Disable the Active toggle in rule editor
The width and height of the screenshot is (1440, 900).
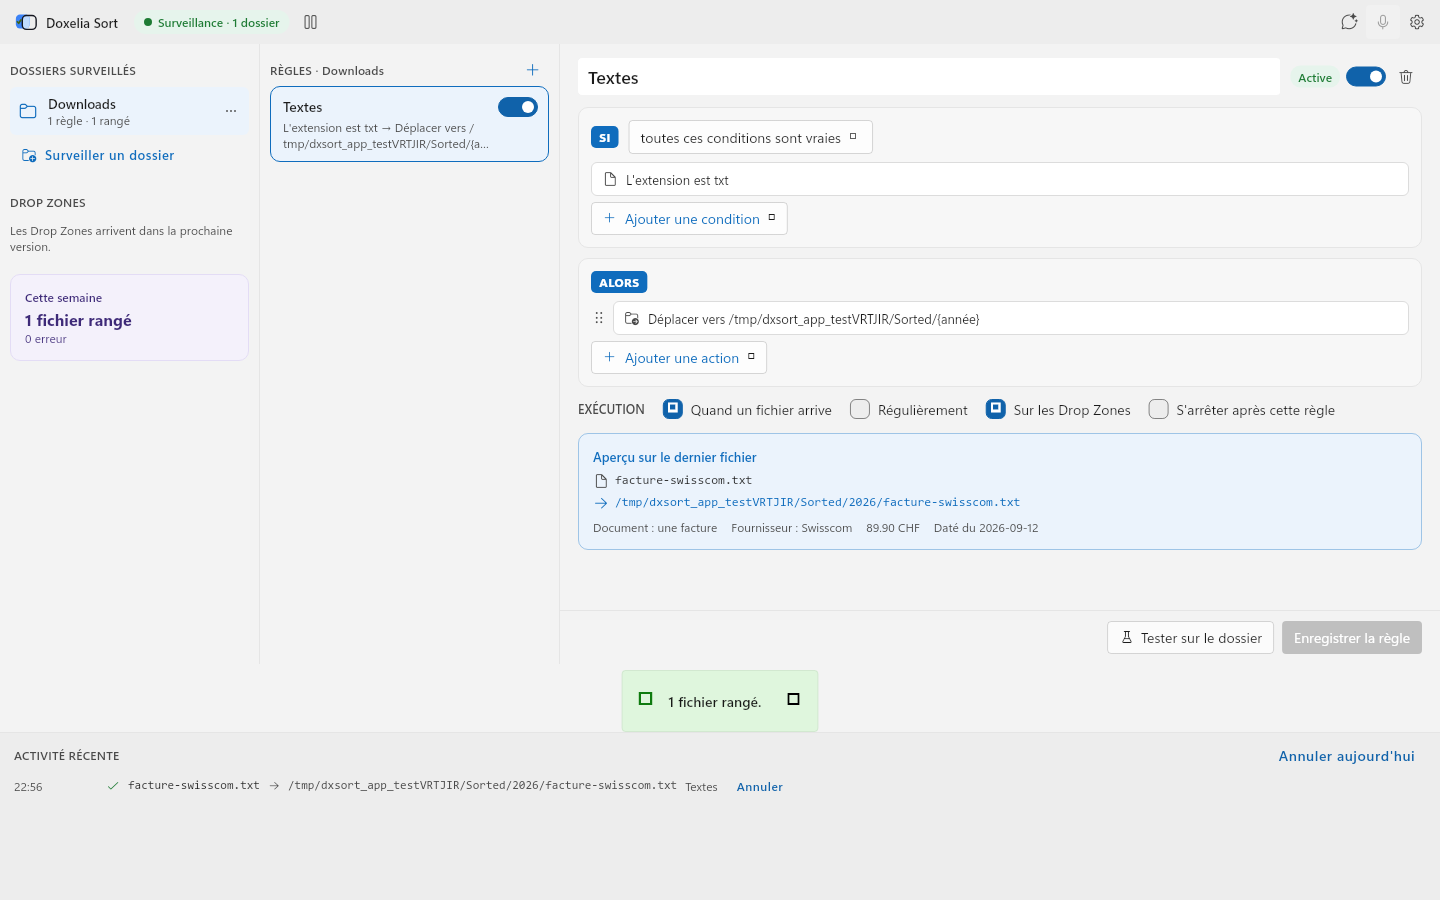1366,77
